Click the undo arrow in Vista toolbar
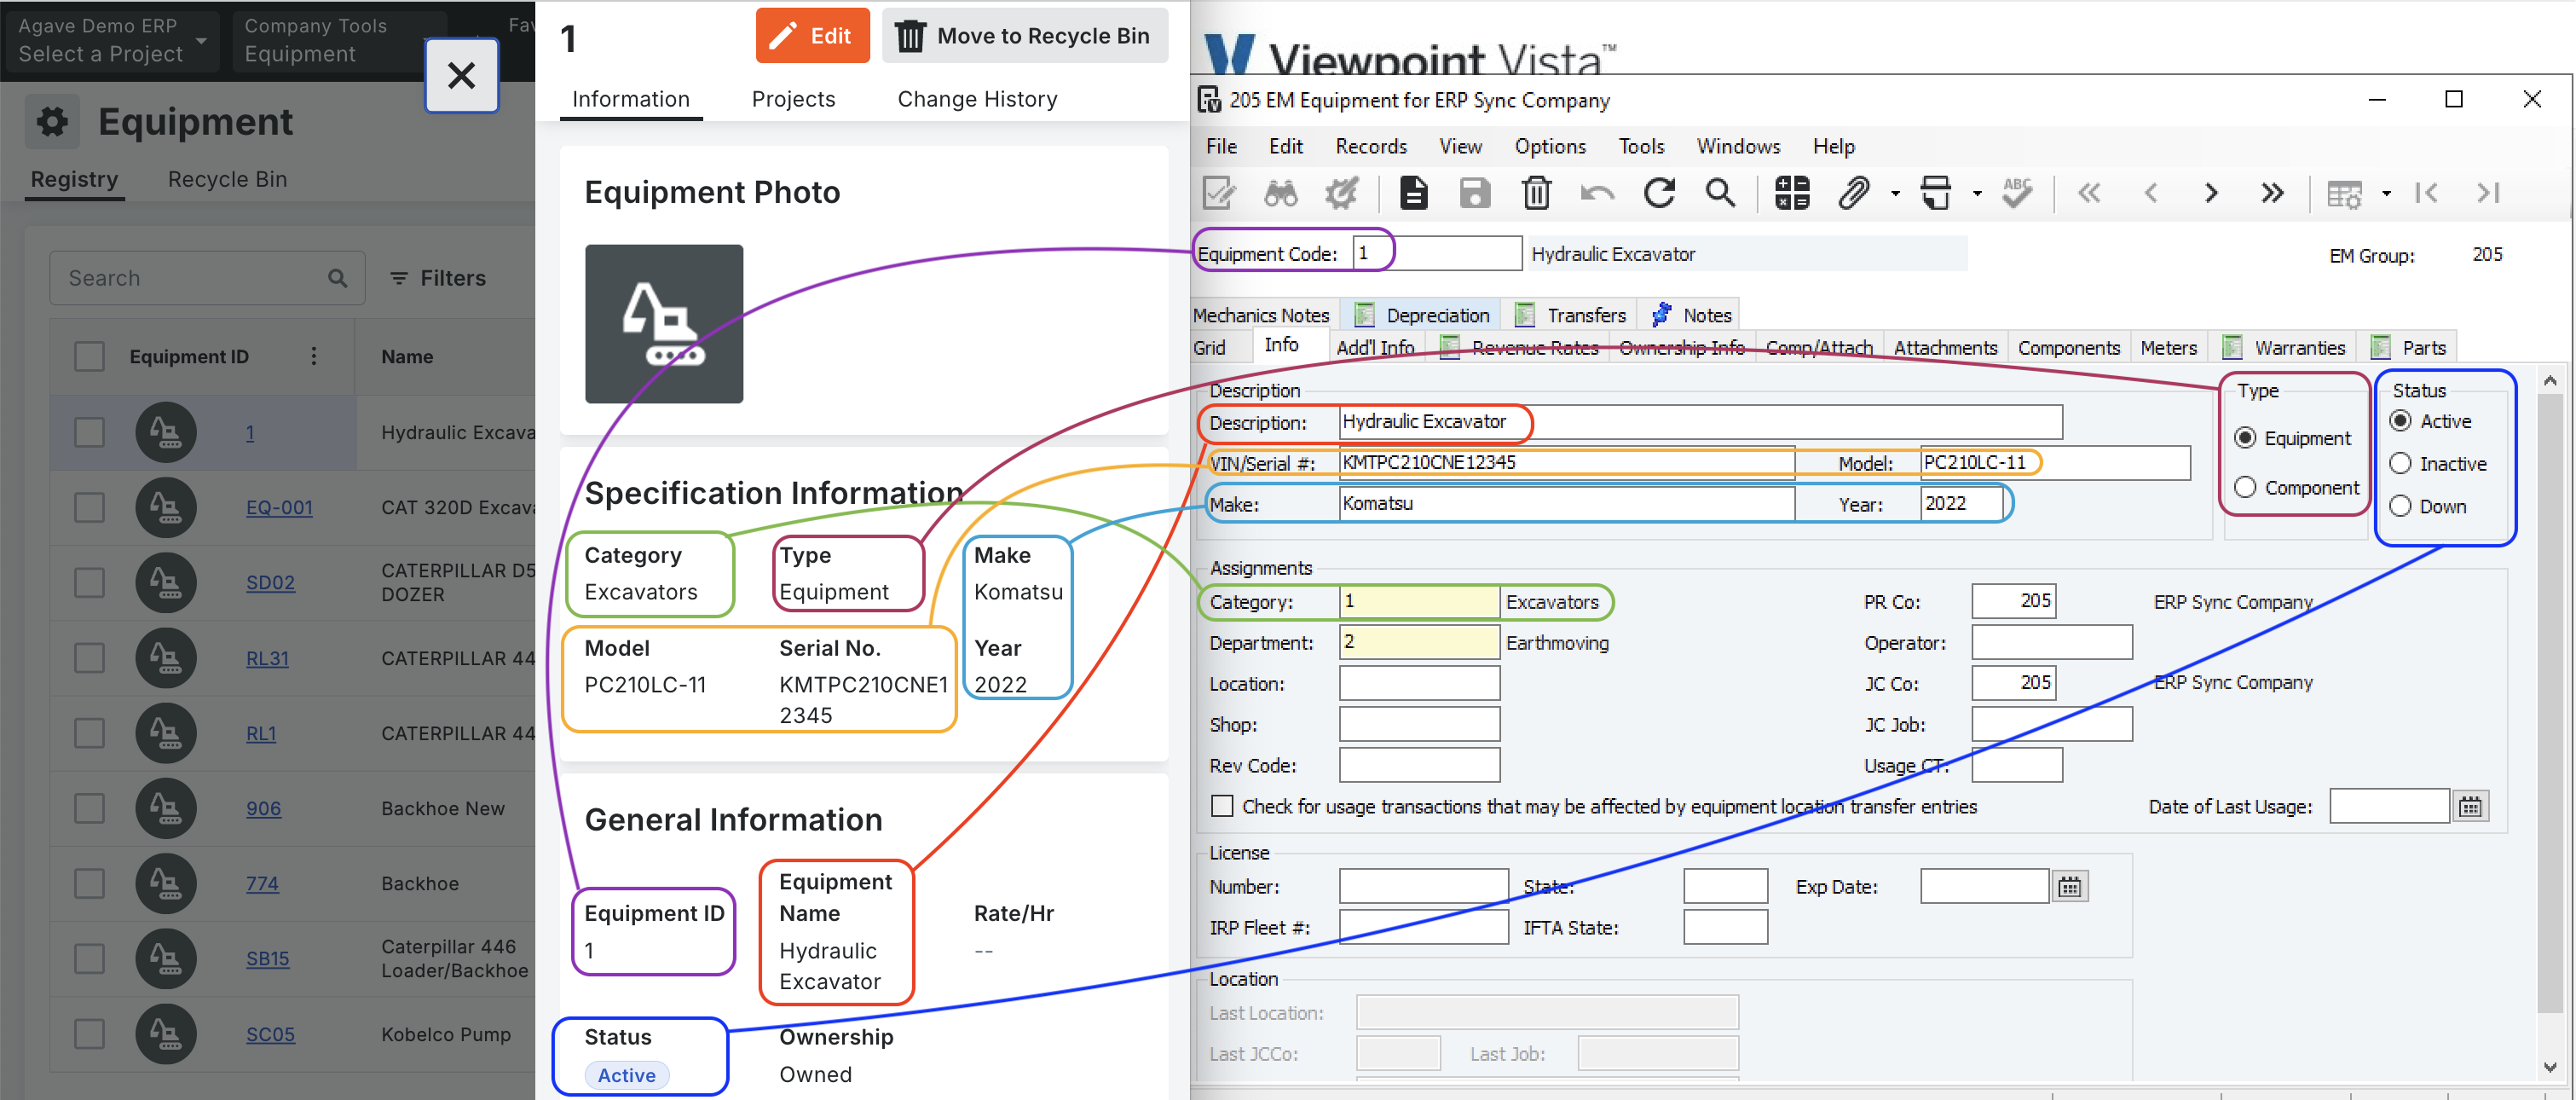This screenshot has width=2576, height=1100. coord(1597,193)
